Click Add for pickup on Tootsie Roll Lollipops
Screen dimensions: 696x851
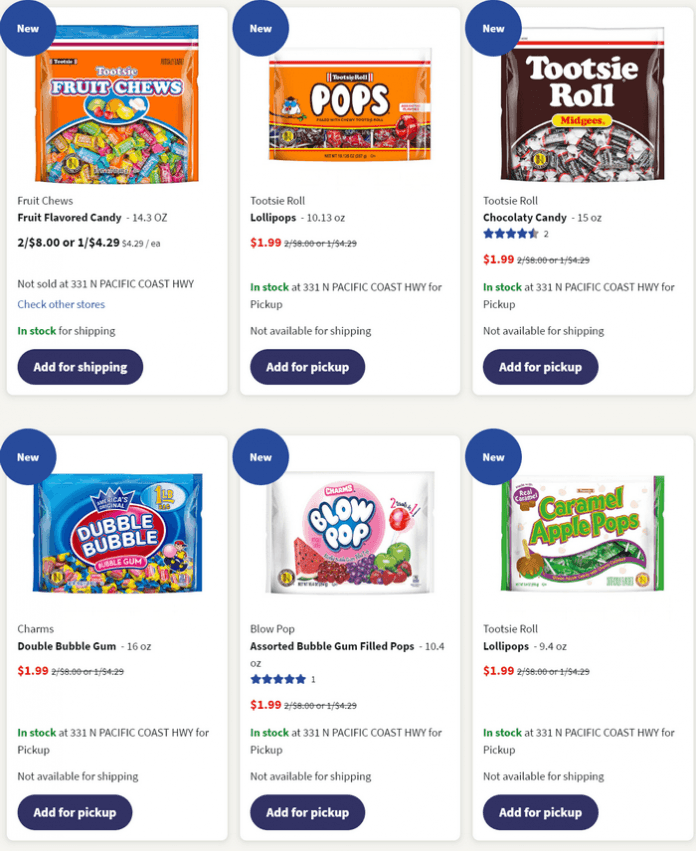coord(307,367)
